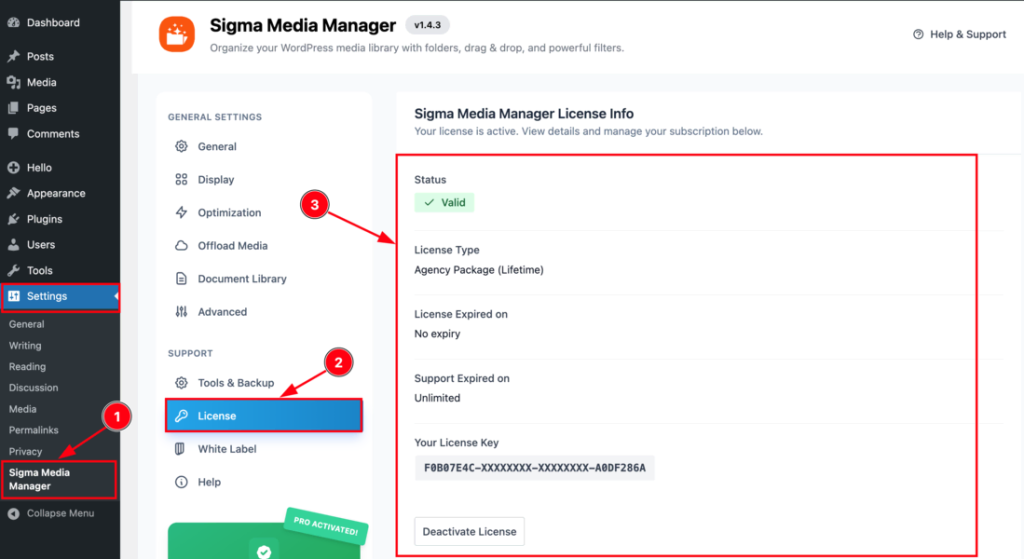Click the Settings sliders icon
This screenshot has width=1024, height=559.
14,296
